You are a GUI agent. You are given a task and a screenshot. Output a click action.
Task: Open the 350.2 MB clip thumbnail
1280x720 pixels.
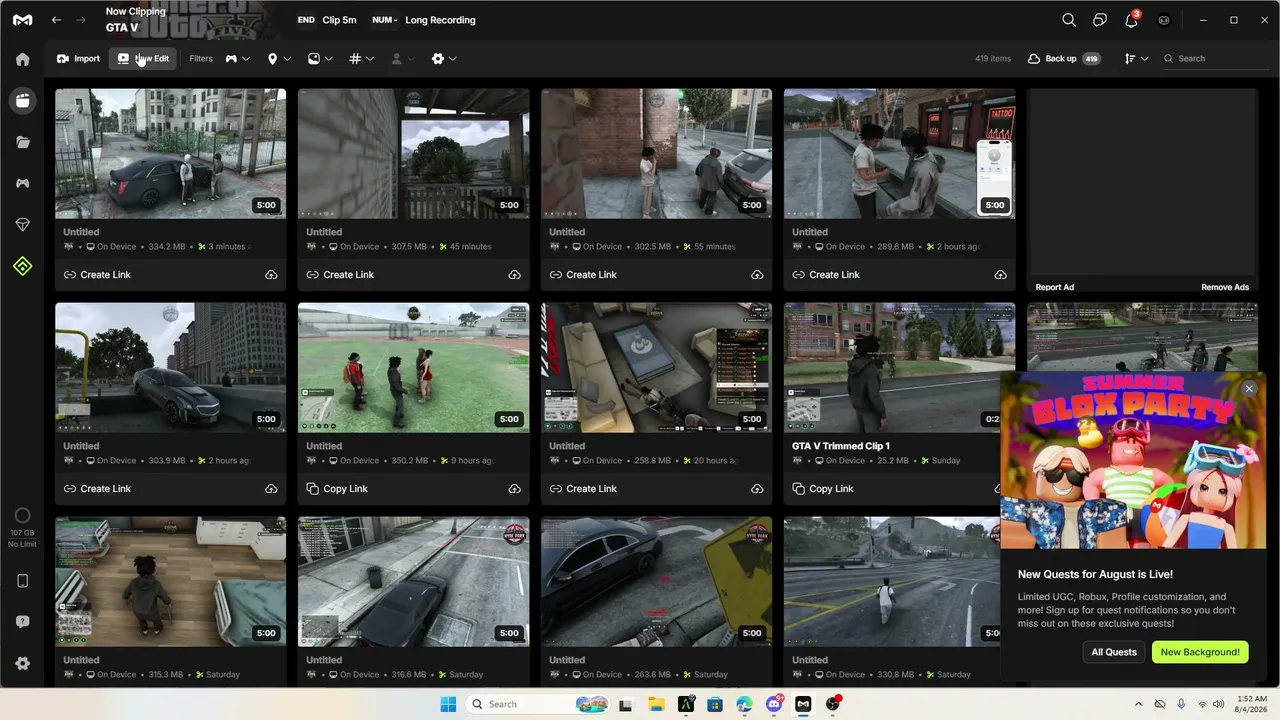pos(414,368)
